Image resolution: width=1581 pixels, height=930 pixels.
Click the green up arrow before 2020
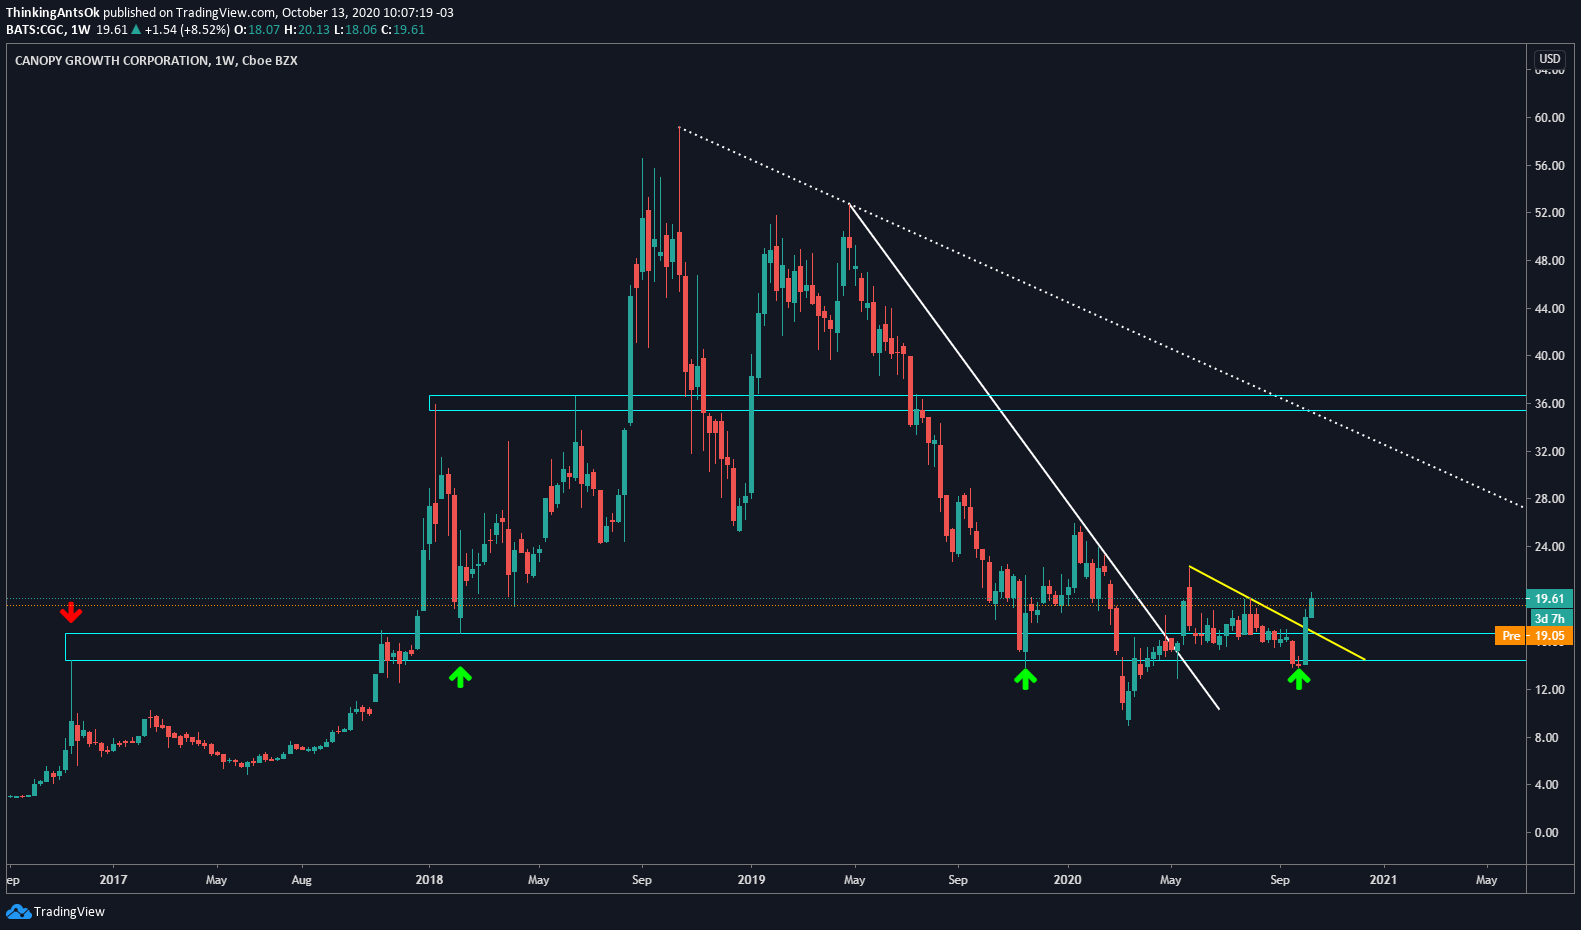point(1025,679)
